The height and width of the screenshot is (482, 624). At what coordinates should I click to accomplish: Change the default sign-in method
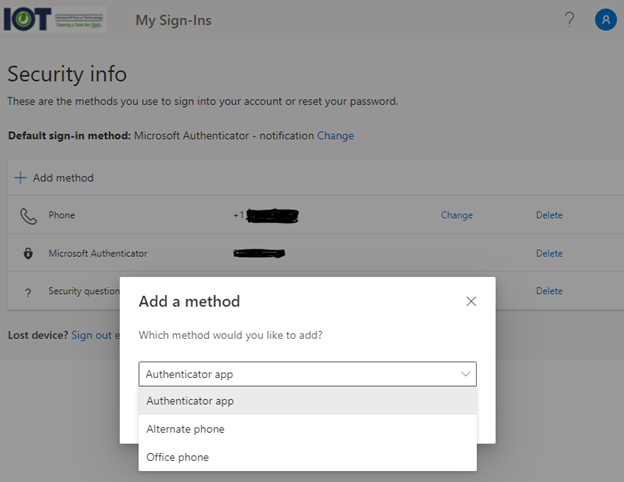pyautogui.click(x=335, y=136)
